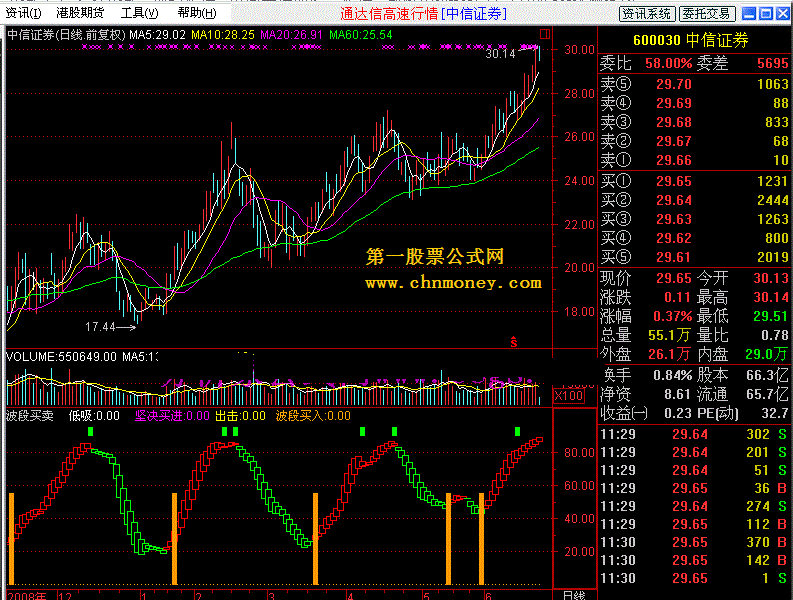Click the 30.14 high price annotation
Viewport: 793px width, 600px height.
[500, 54]
